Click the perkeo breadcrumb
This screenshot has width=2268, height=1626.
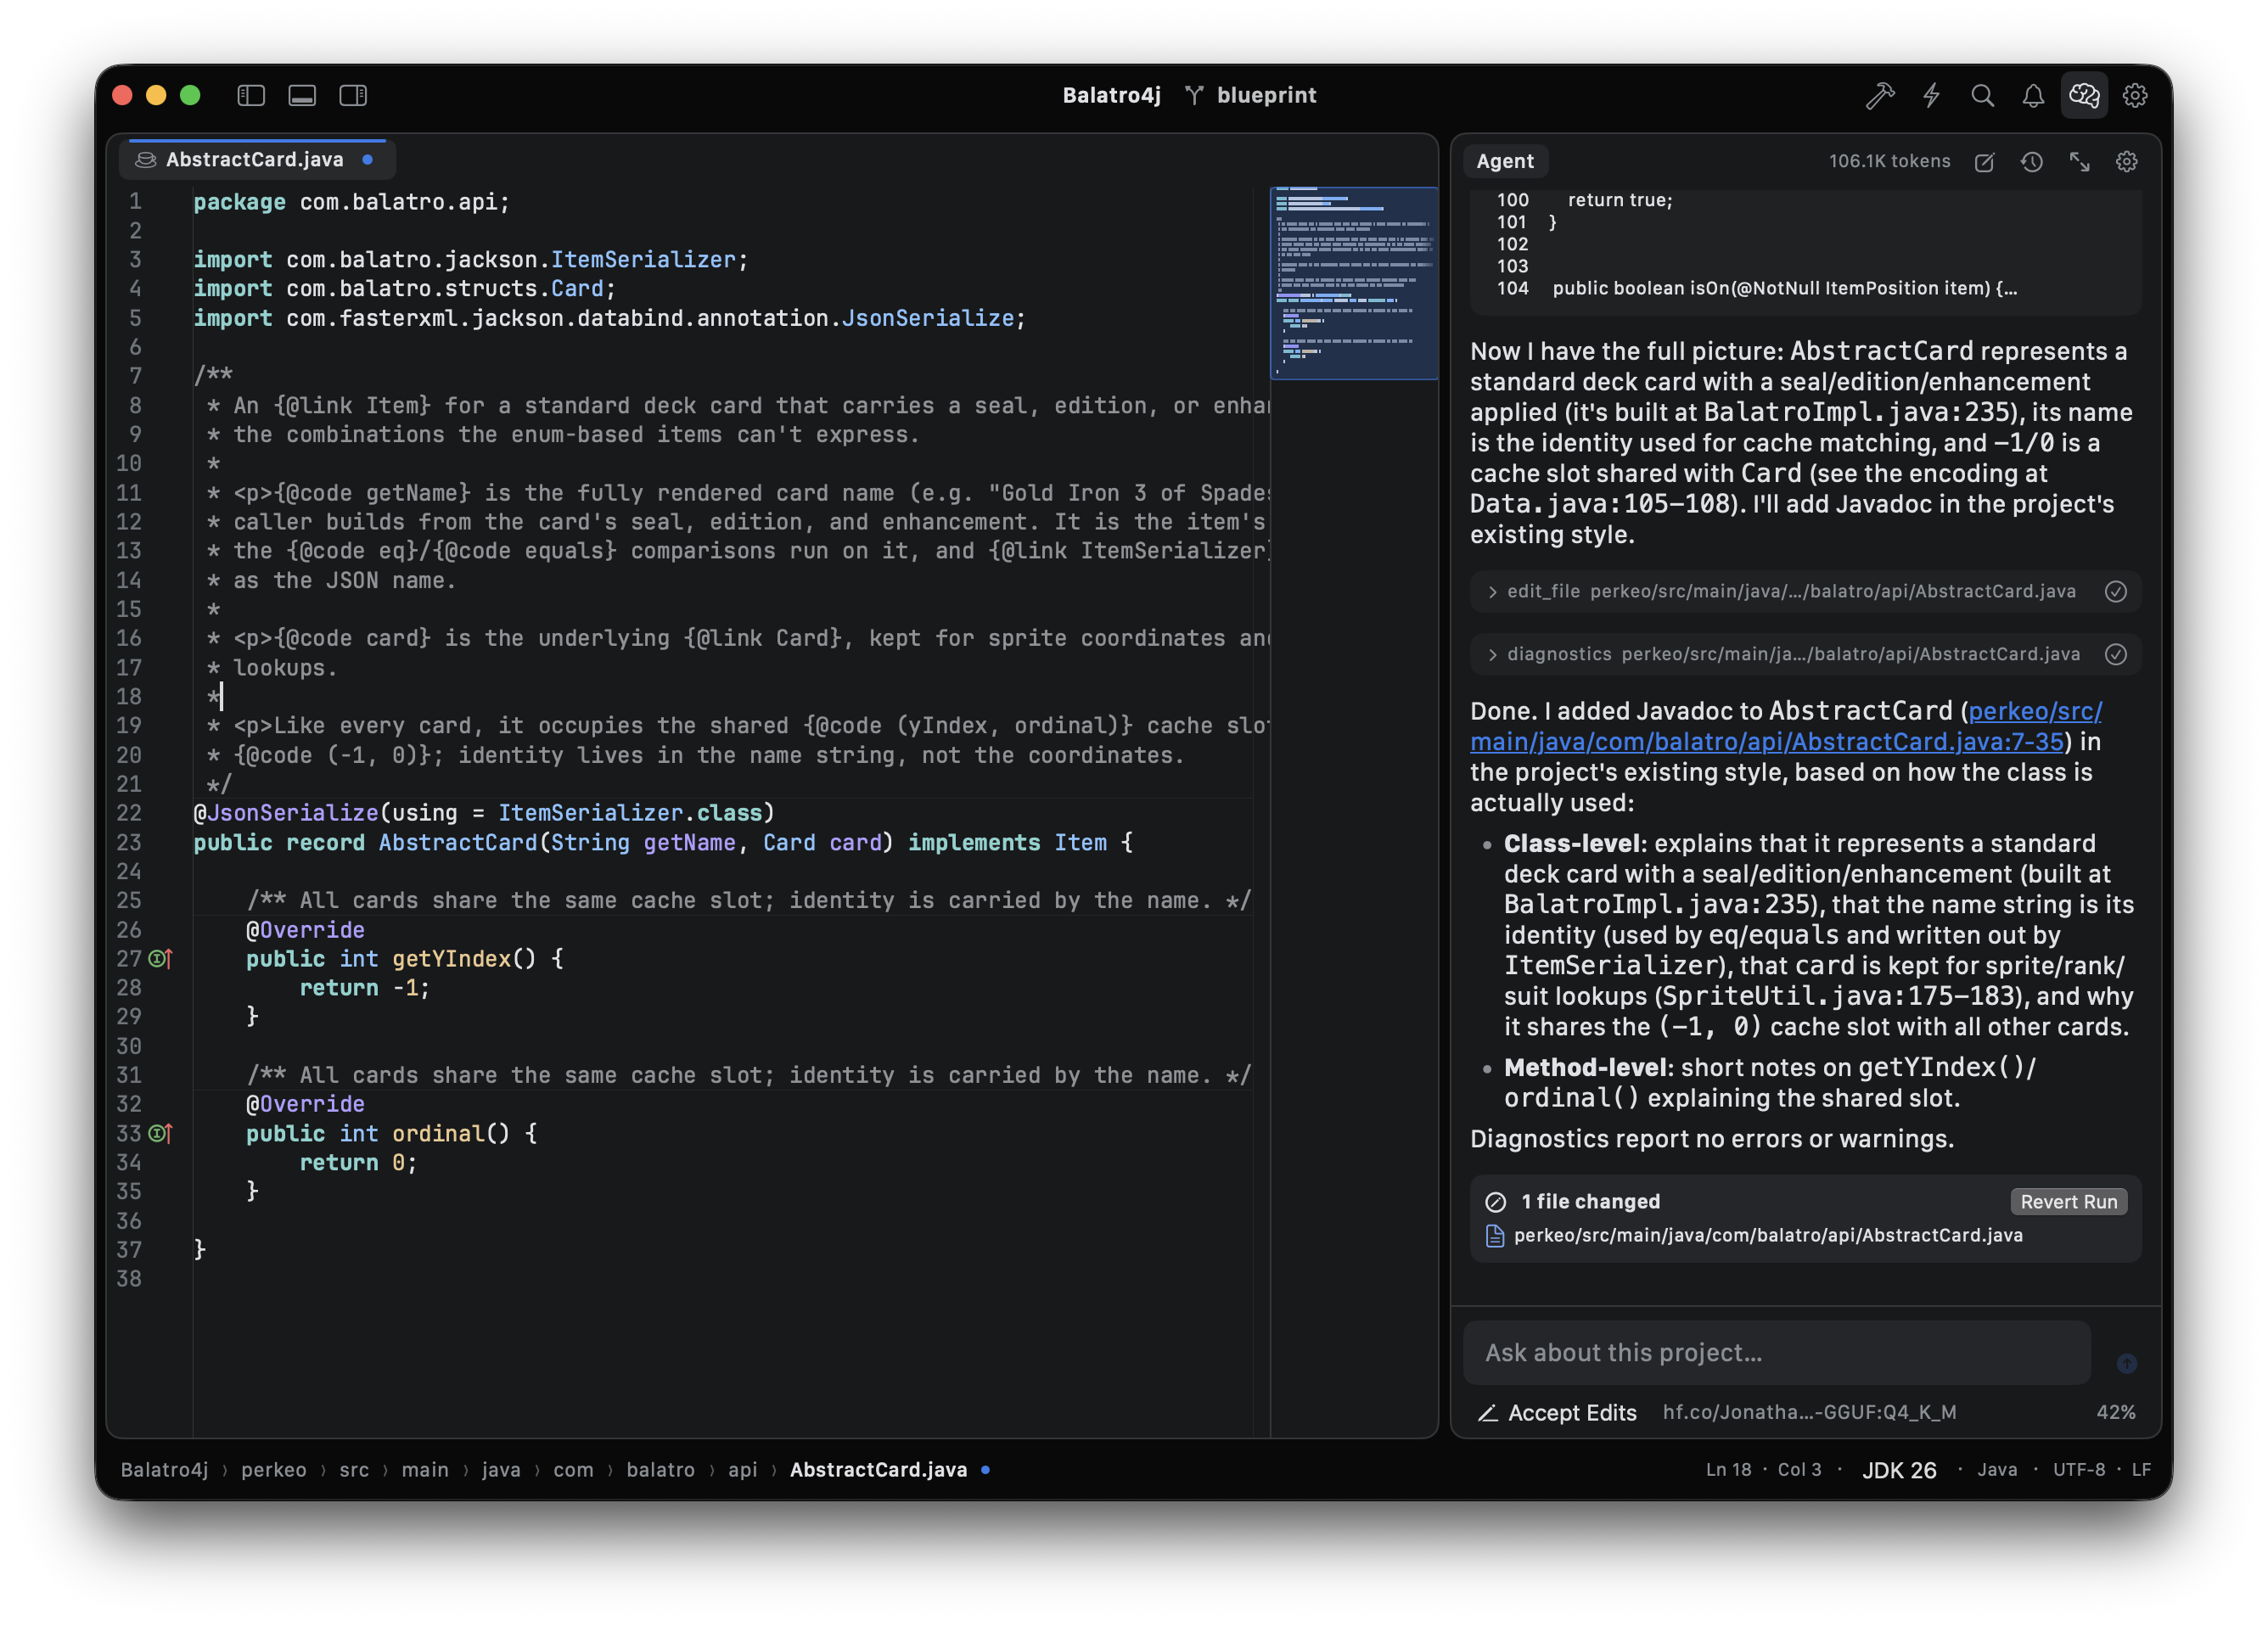coord(273,1470)
